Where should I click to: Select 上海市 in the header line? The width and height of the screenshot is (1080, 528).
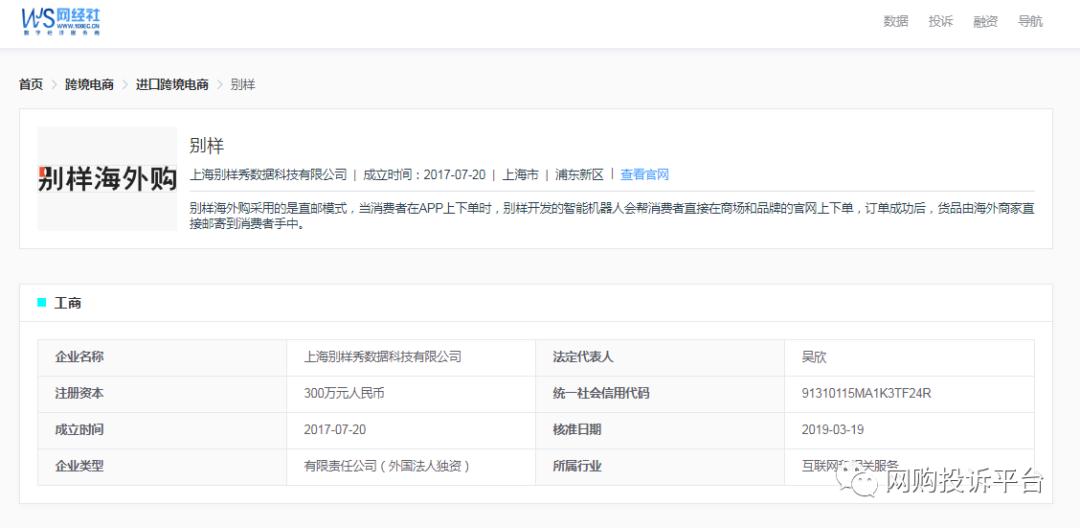(x=520, y=175)
